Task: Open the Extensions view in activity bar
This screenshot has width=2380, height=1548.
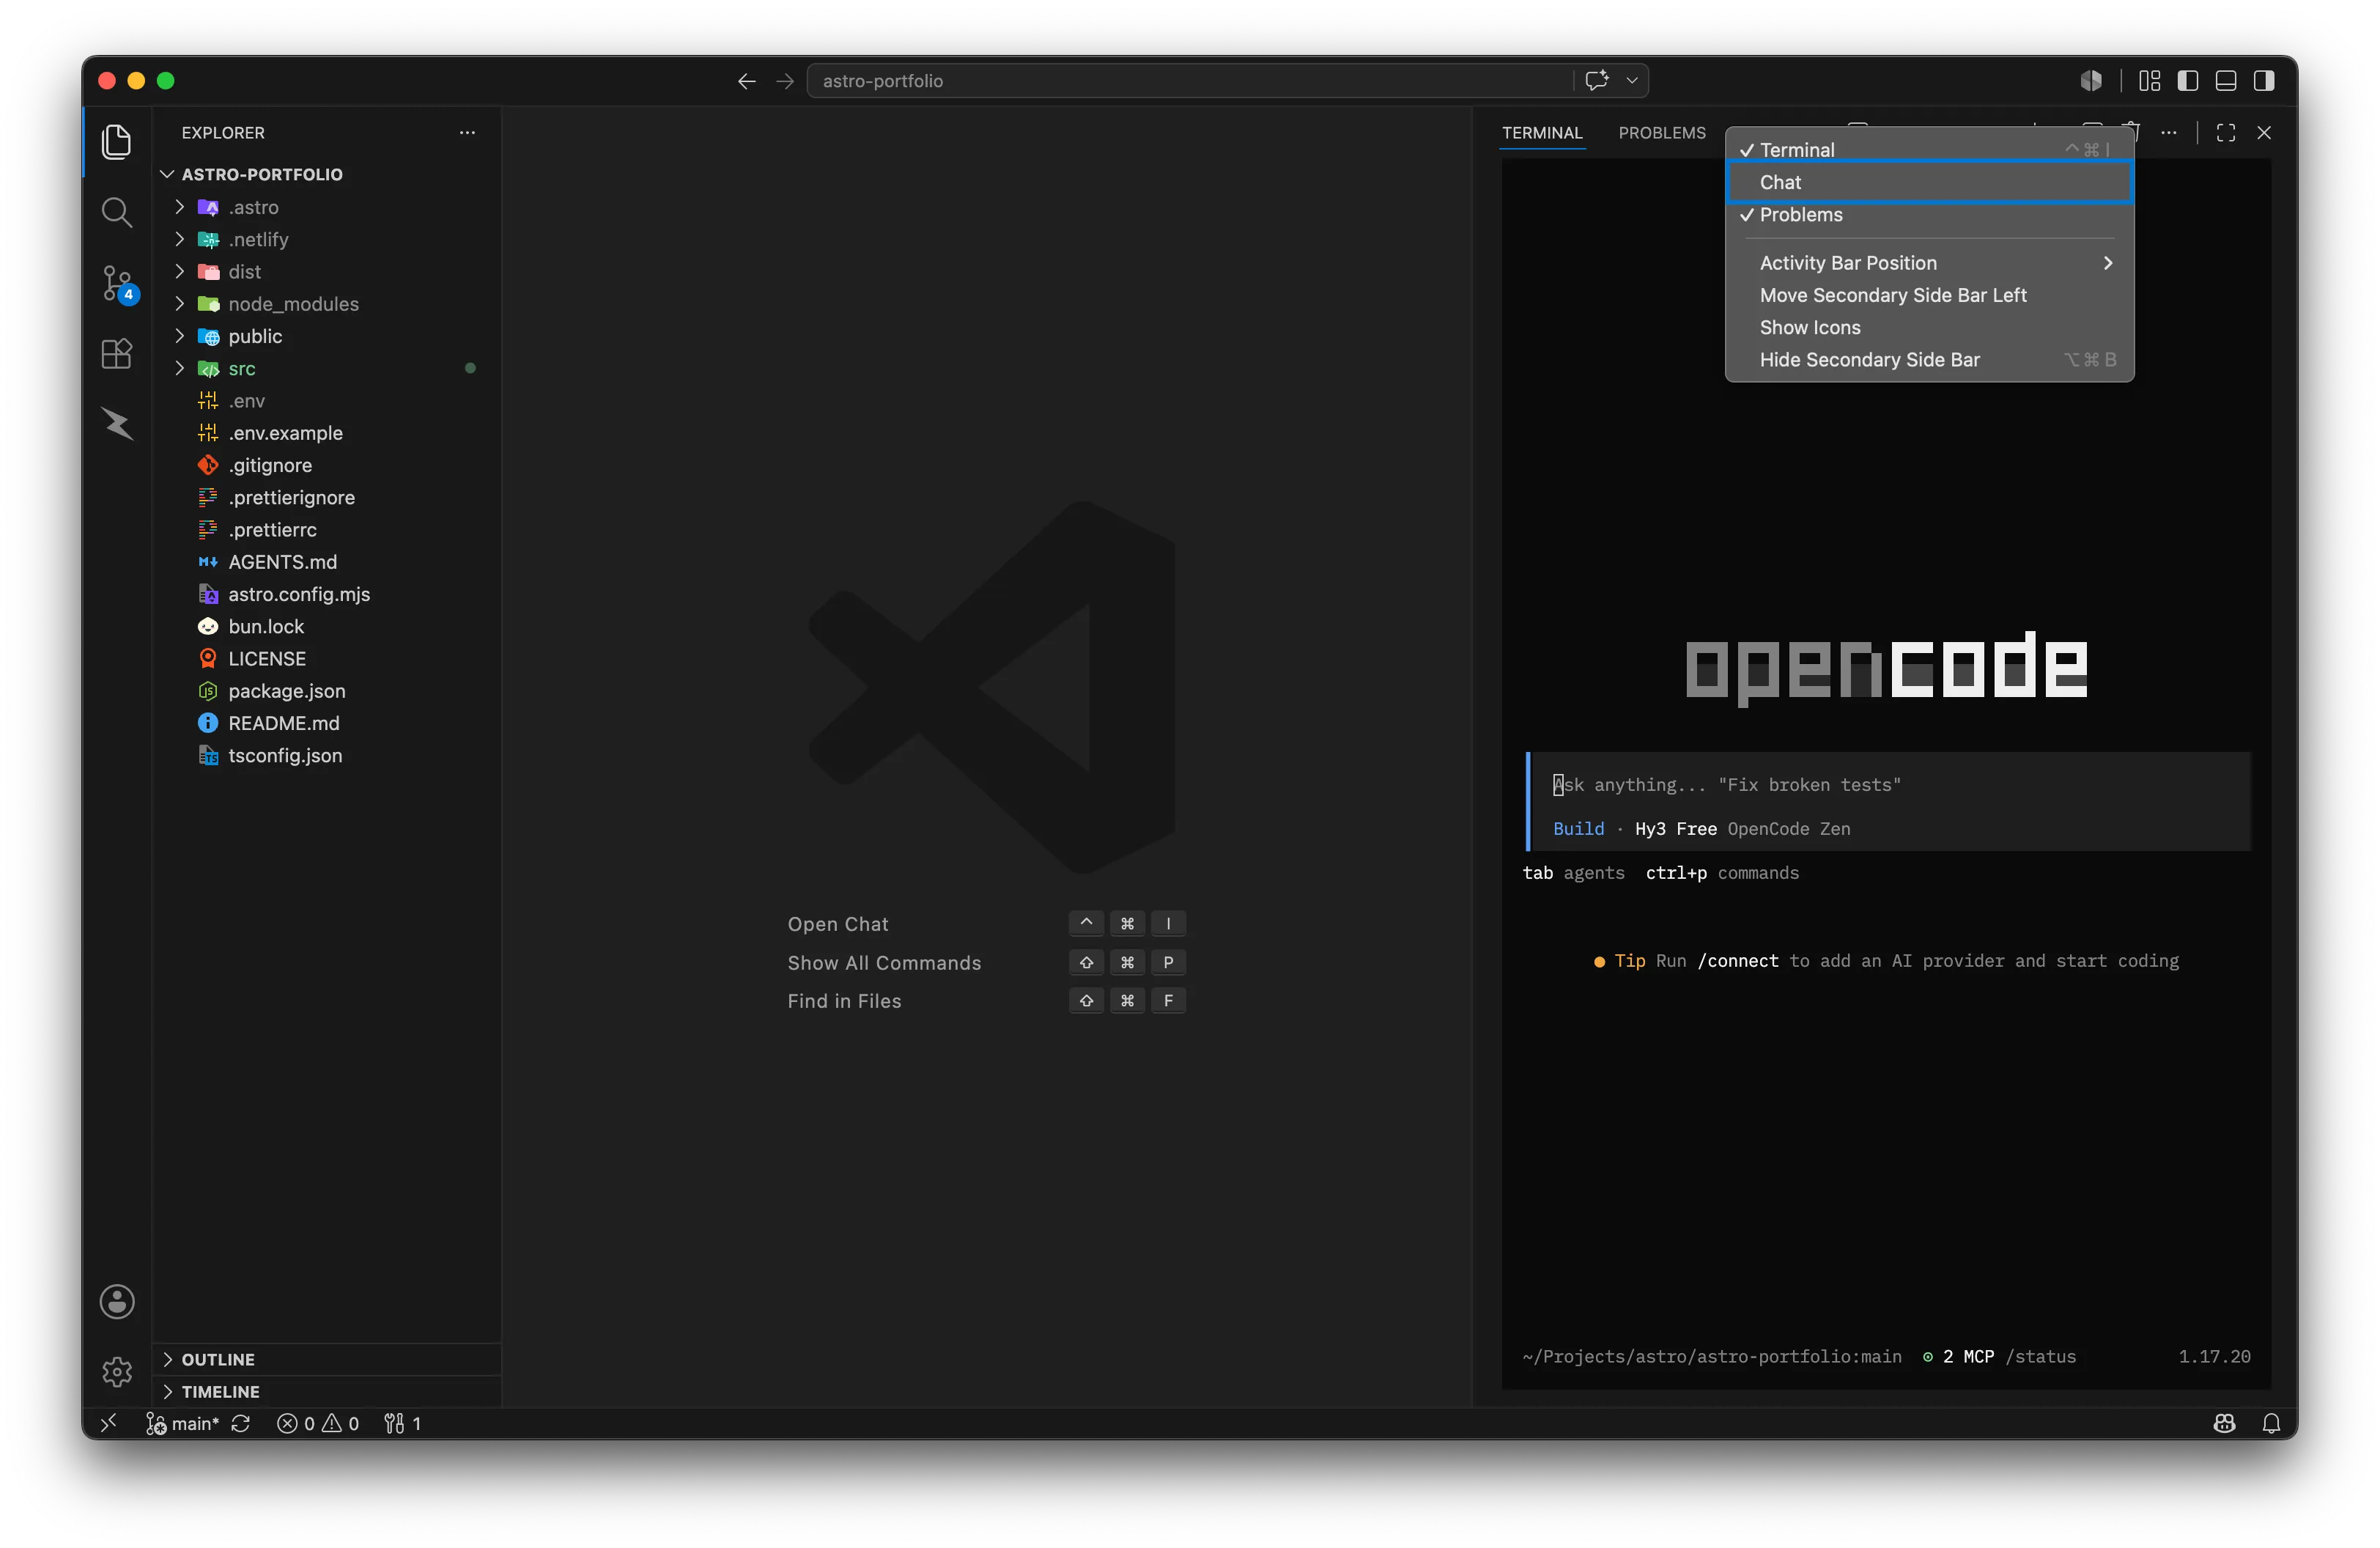Action: coord(117,354)
